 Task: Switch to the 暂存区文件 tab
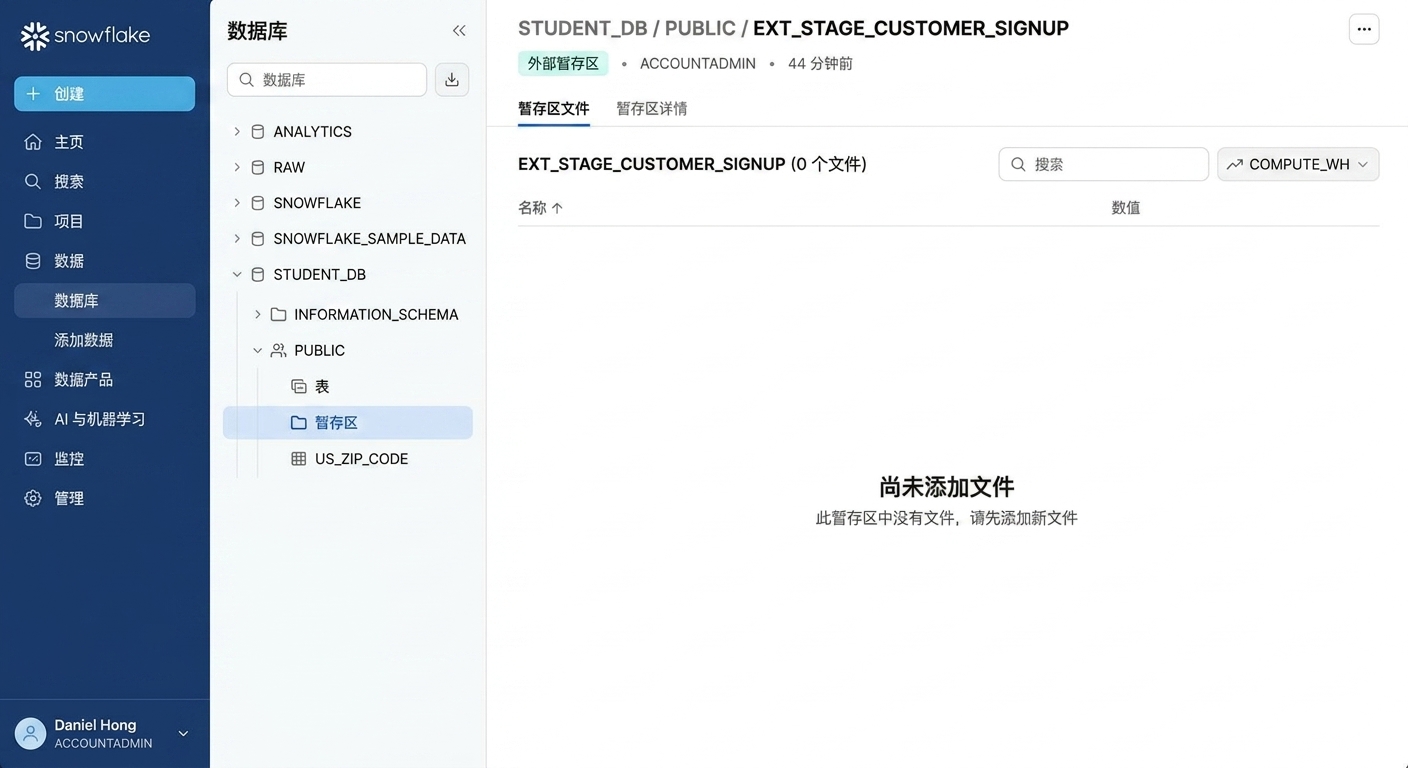pyautogui.click(x=553, y=108)
